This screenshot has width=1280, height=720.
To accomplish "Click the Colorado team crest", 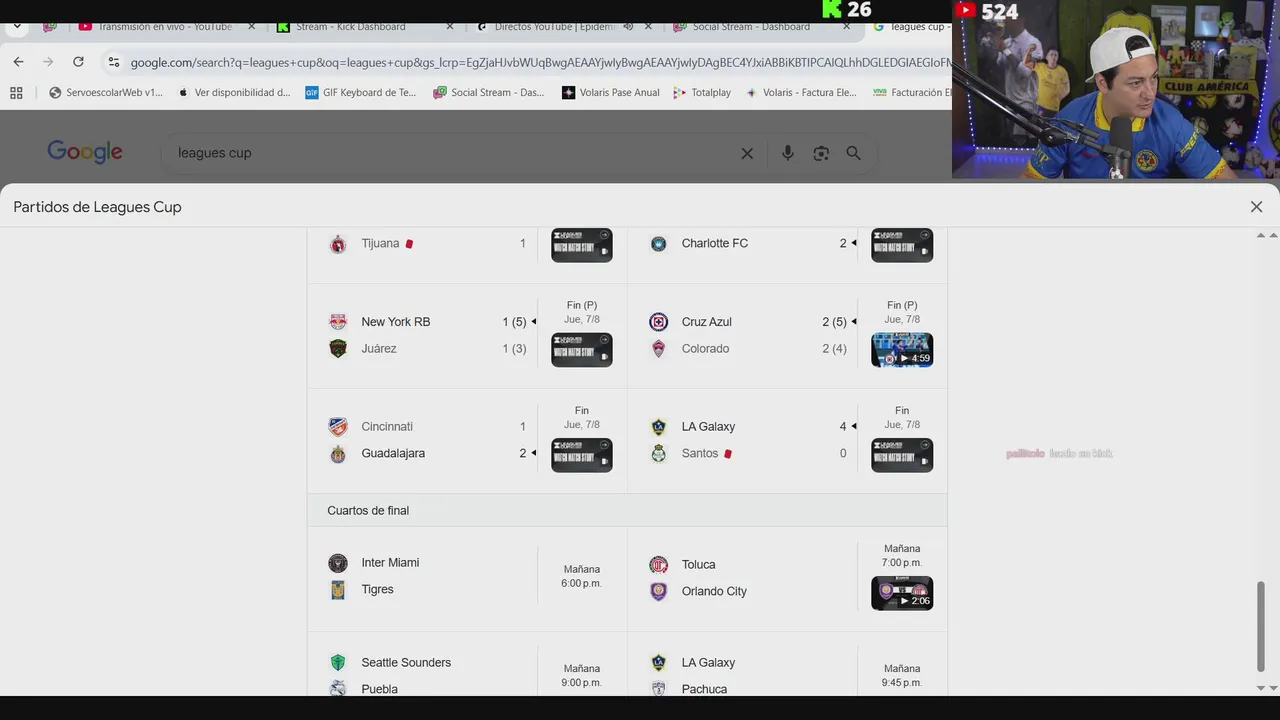I will [658, 349].
